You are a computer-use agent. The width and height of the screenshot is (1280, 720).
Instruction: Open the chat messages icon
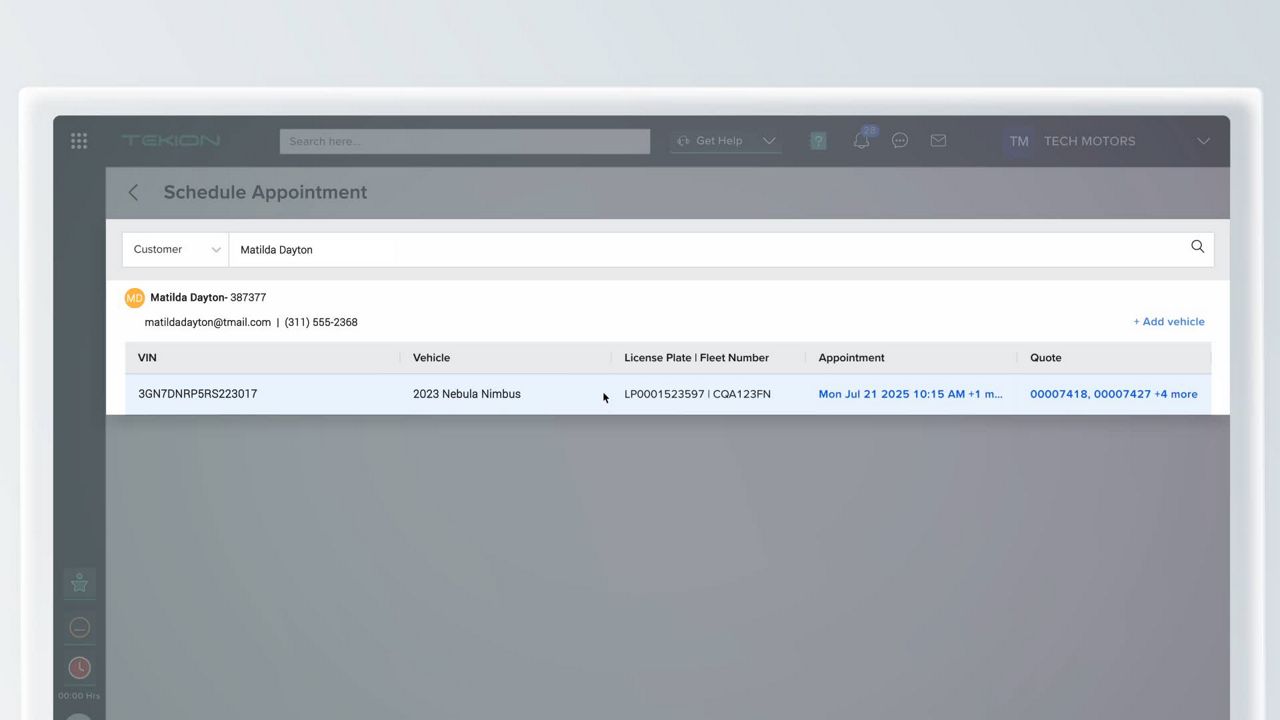click(900, 141)
